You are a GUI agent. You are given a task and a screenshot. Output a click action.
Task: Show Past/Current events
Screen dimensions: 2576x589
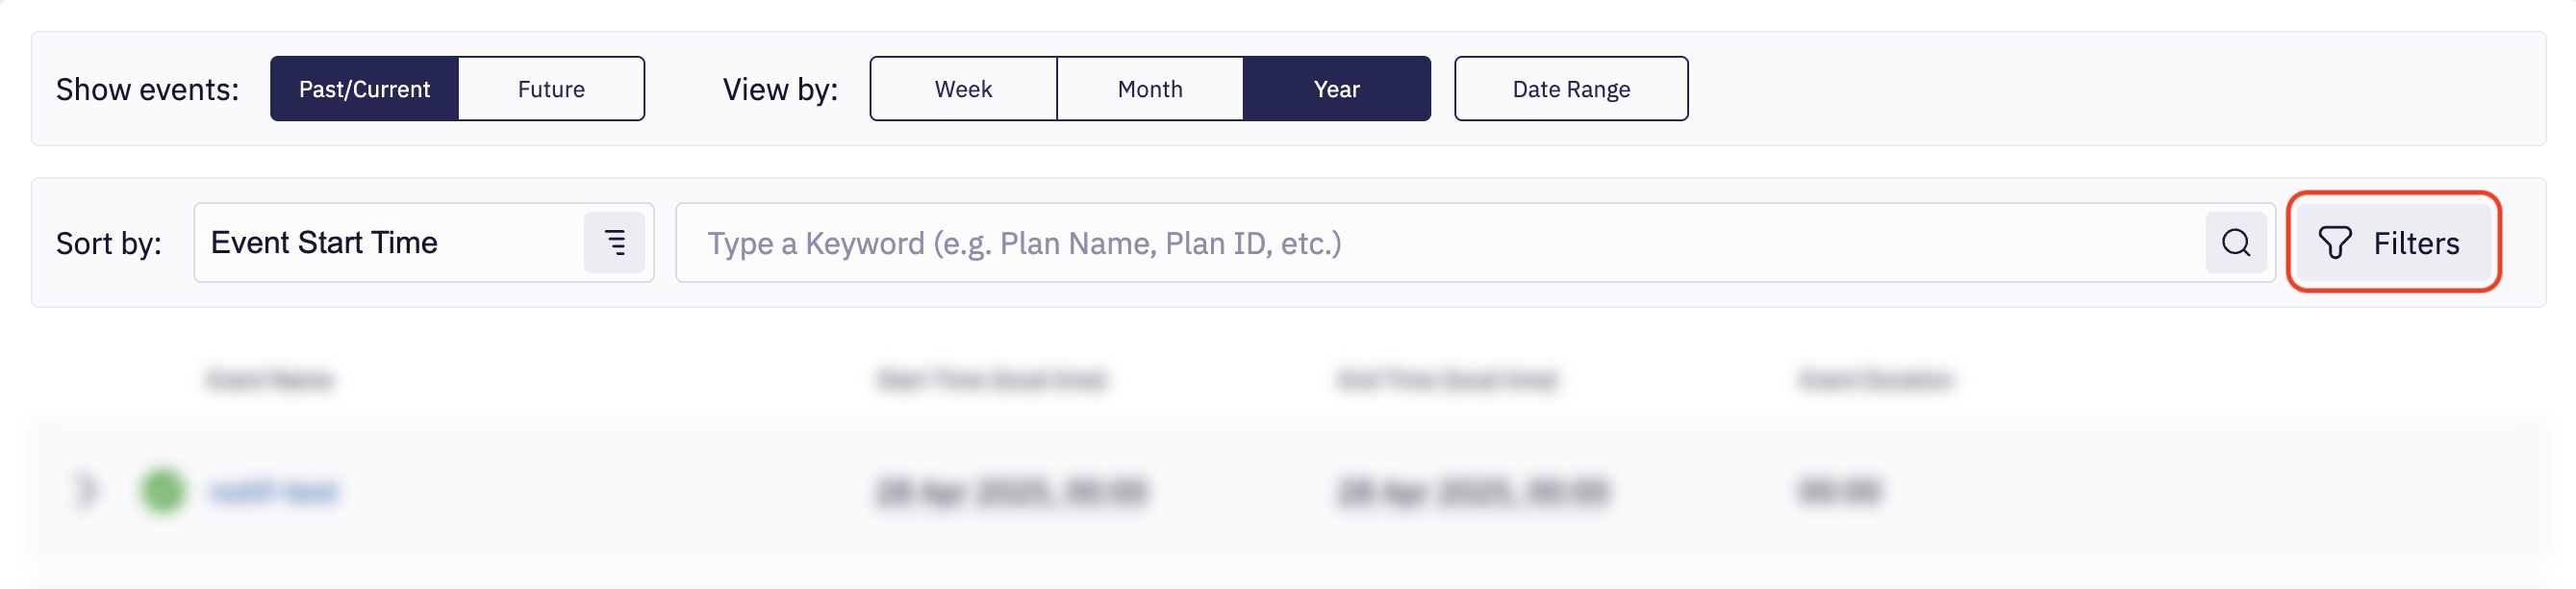coord(364,89)
